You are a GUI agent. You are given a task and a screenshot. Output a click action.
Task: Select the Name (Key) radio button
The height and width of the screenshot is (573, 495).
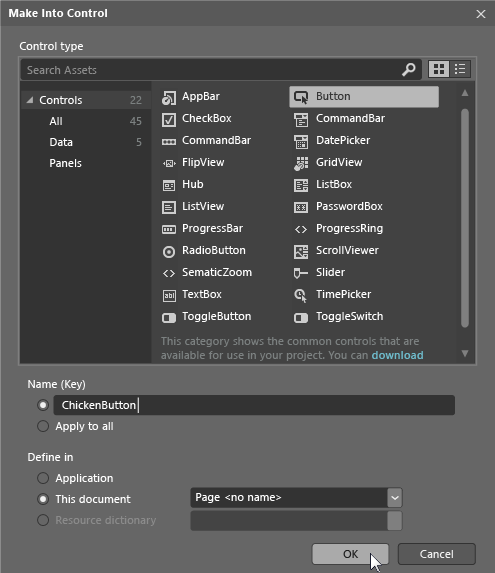pyautogui.click(x=43, y=405)
